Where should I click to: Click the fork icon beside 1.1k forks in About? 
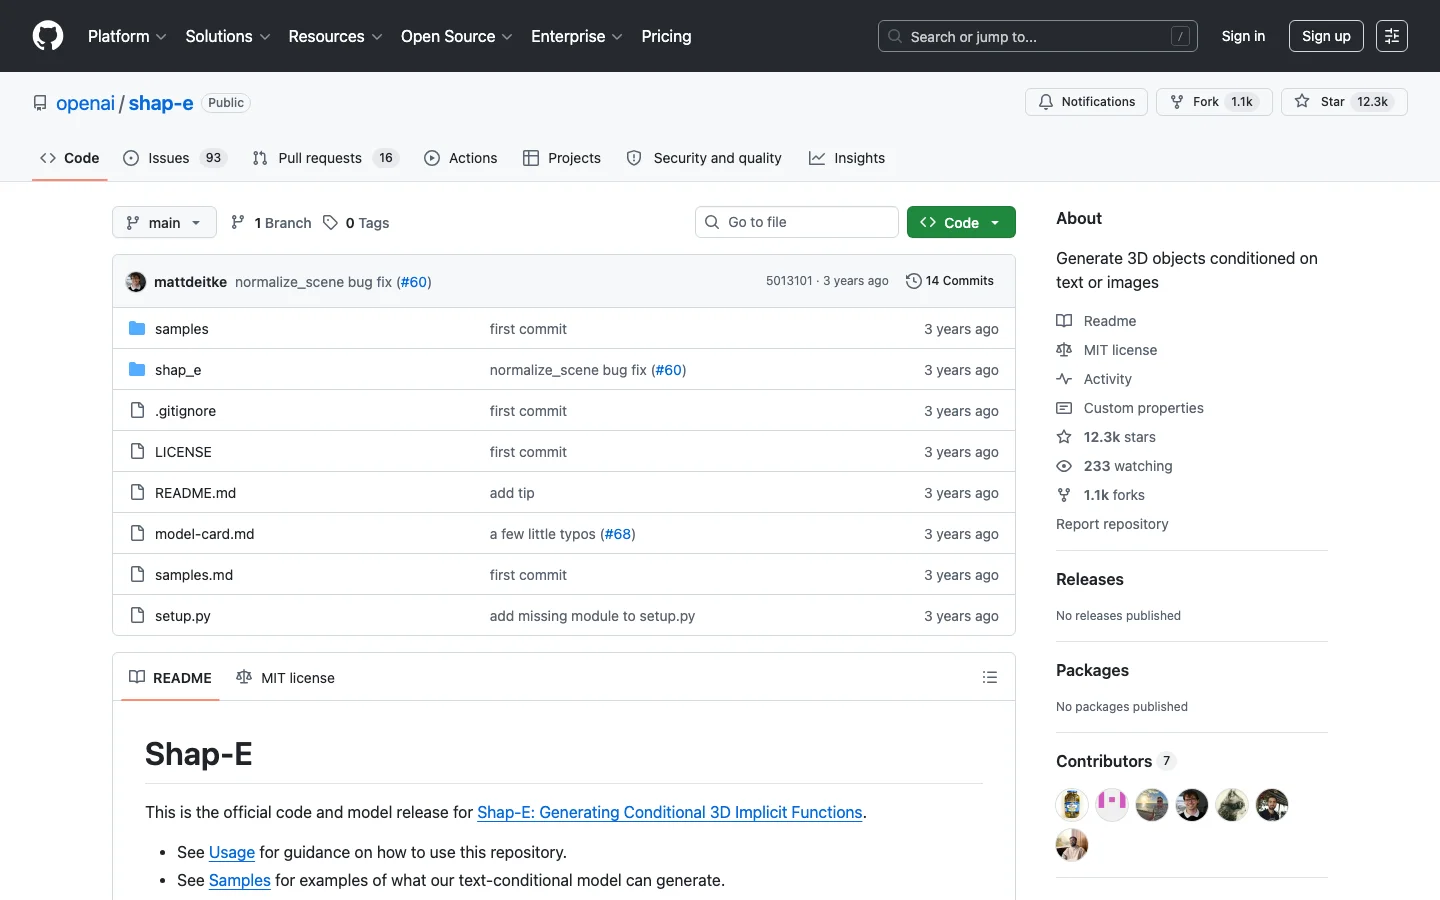[1064, 495]
